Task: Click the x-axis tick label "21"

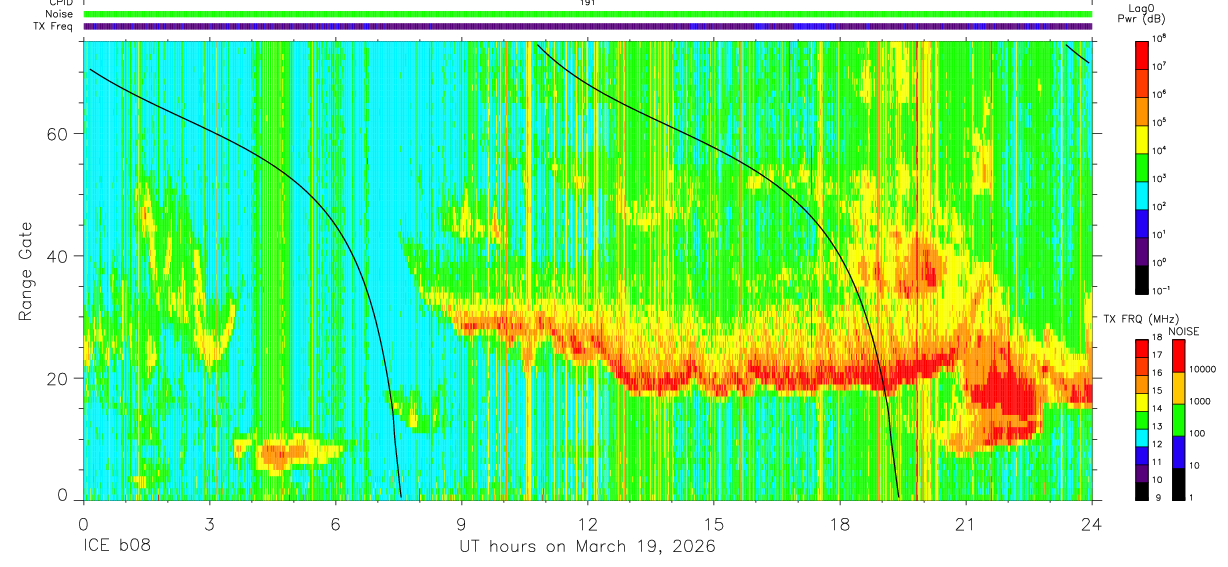Action: pos(966,524)
